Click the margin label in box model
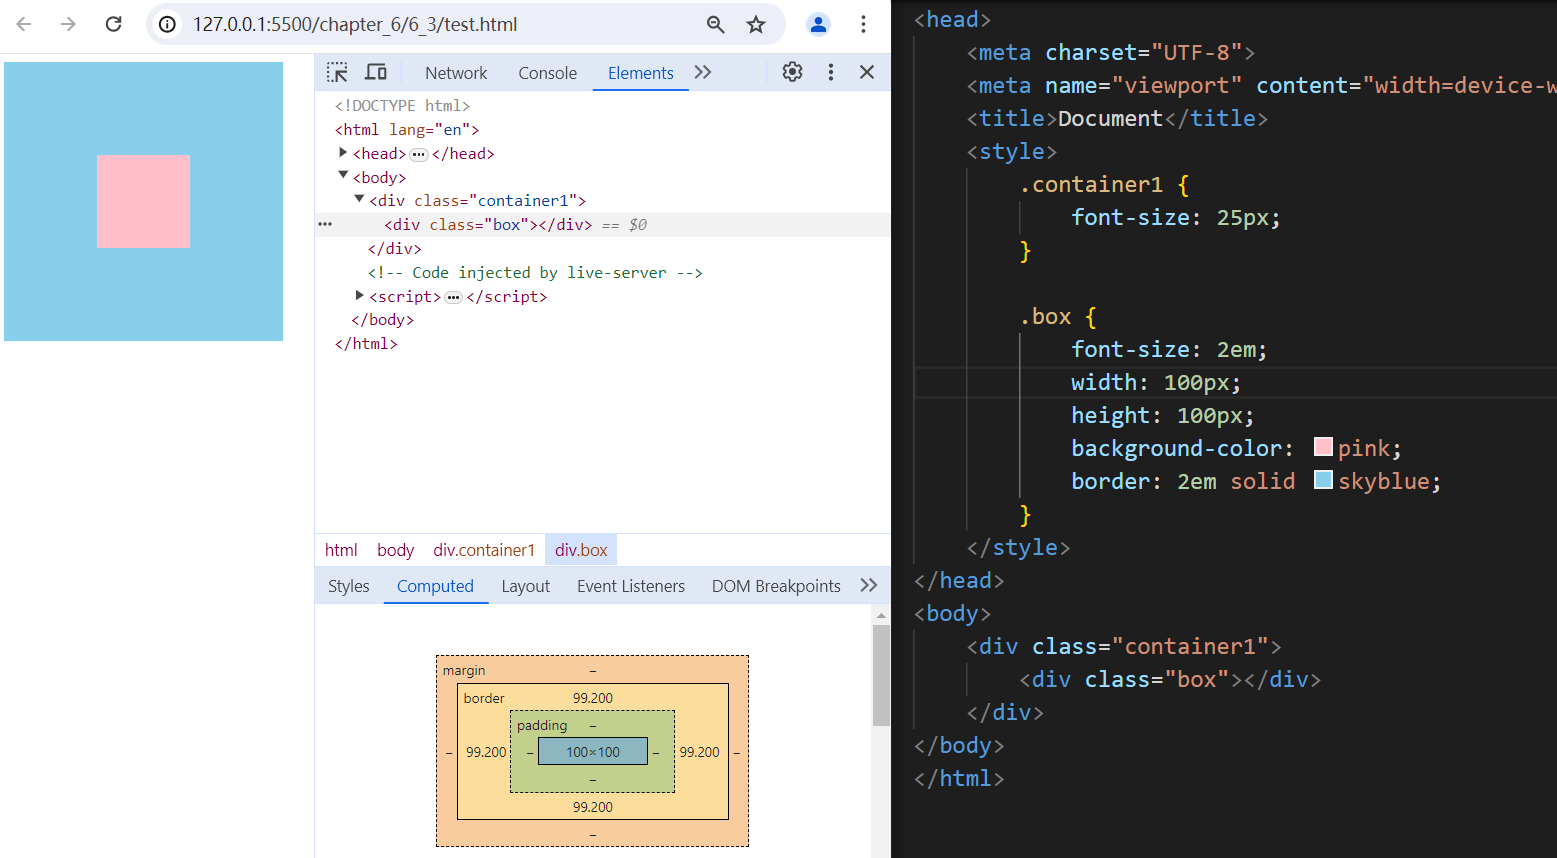The height and width of the screenshot is (858, 1557). [464, 670]
